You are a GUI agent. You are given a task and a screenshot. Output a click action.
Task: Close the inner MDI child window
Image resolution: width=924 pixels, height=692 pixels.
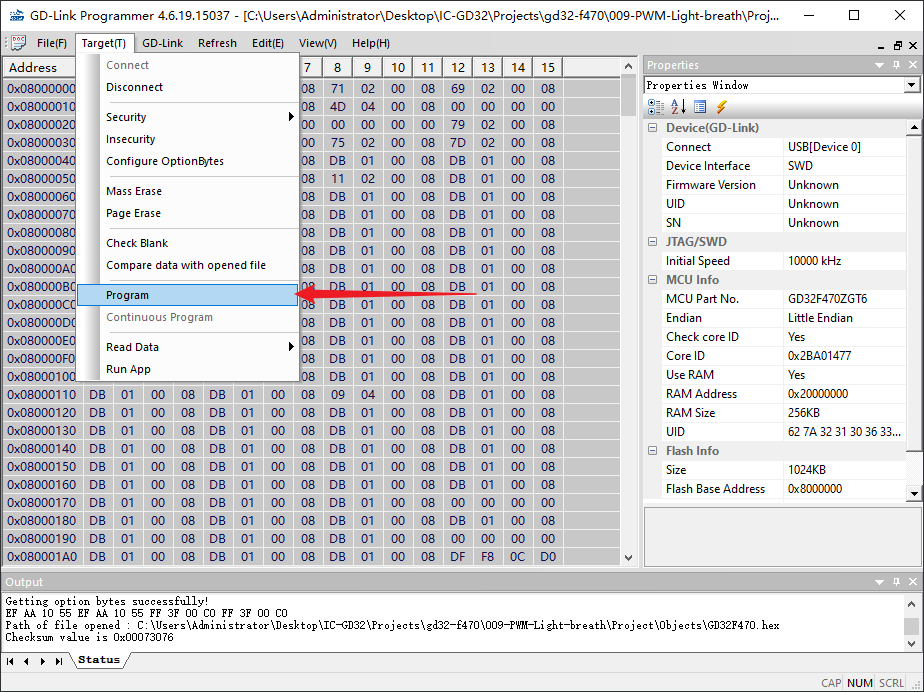click(913, 45)
